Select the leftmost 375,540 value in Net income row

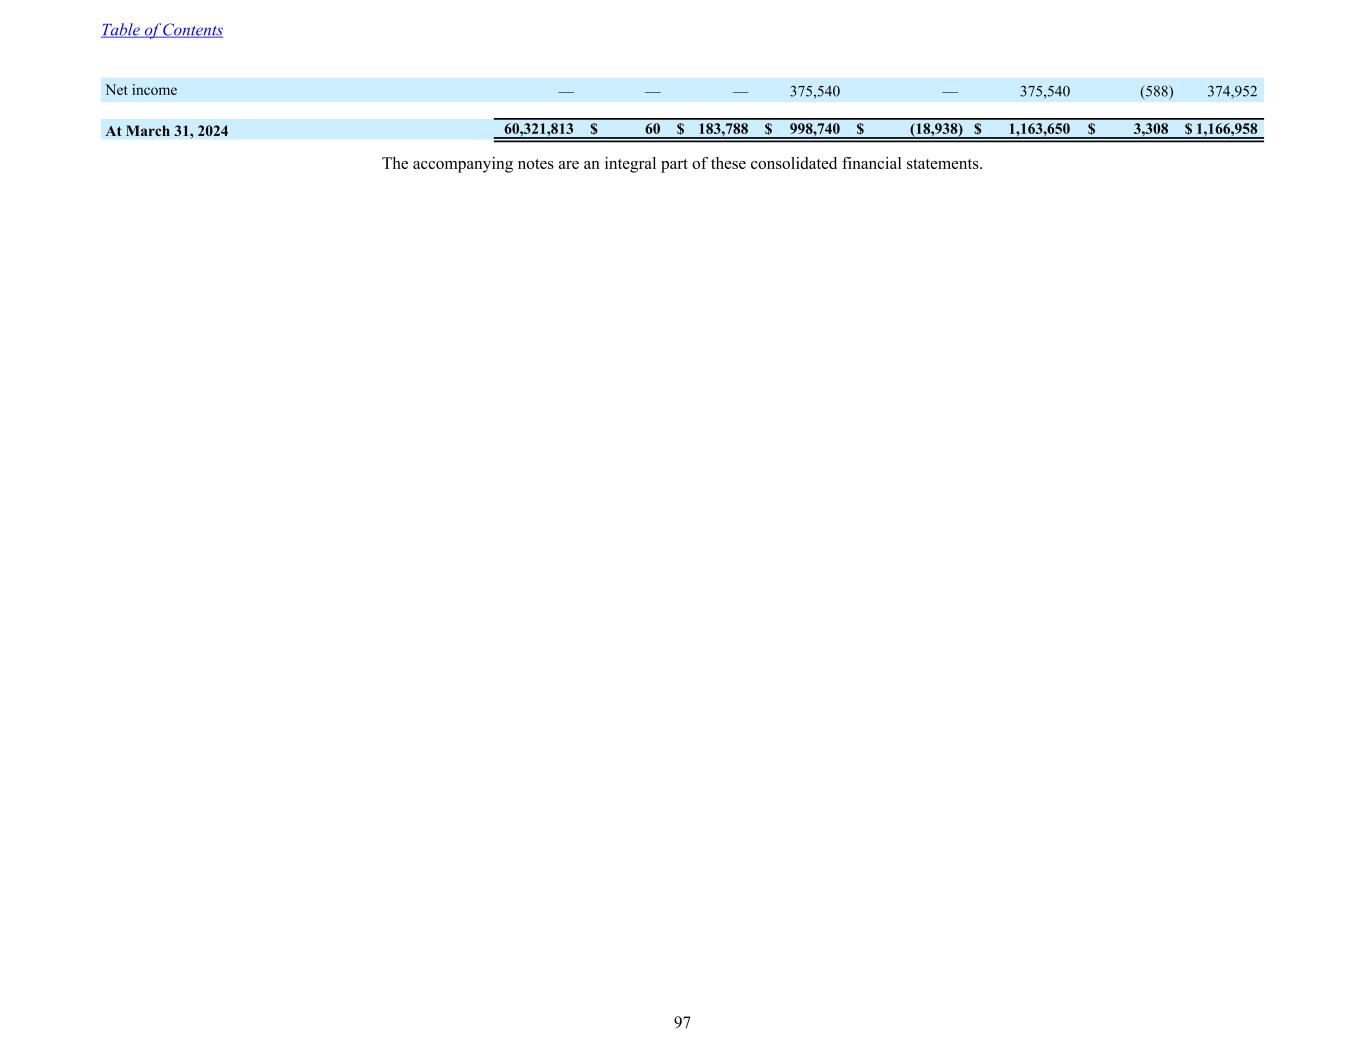tap(814, 91)
